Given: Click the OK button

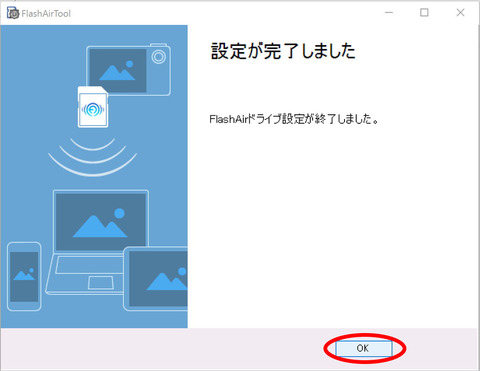Looking at the screenshot, I should pos(363,348).
